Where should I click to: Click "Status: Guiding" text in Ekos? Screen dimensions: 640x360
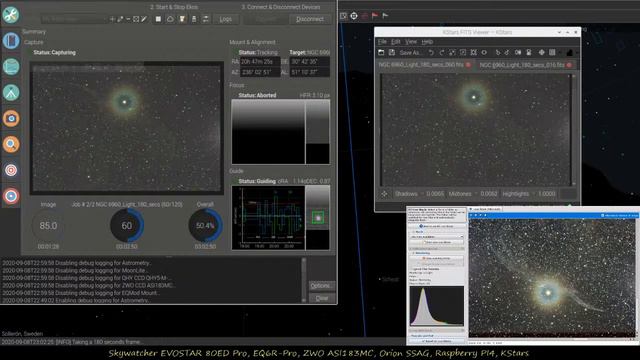(257, 181)
